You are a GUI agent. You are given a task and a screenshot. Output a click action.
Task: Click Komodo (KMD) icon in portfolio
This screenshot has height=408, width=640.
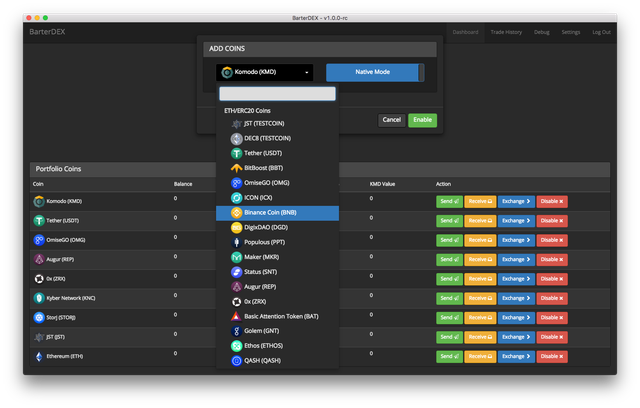(39, 202)
